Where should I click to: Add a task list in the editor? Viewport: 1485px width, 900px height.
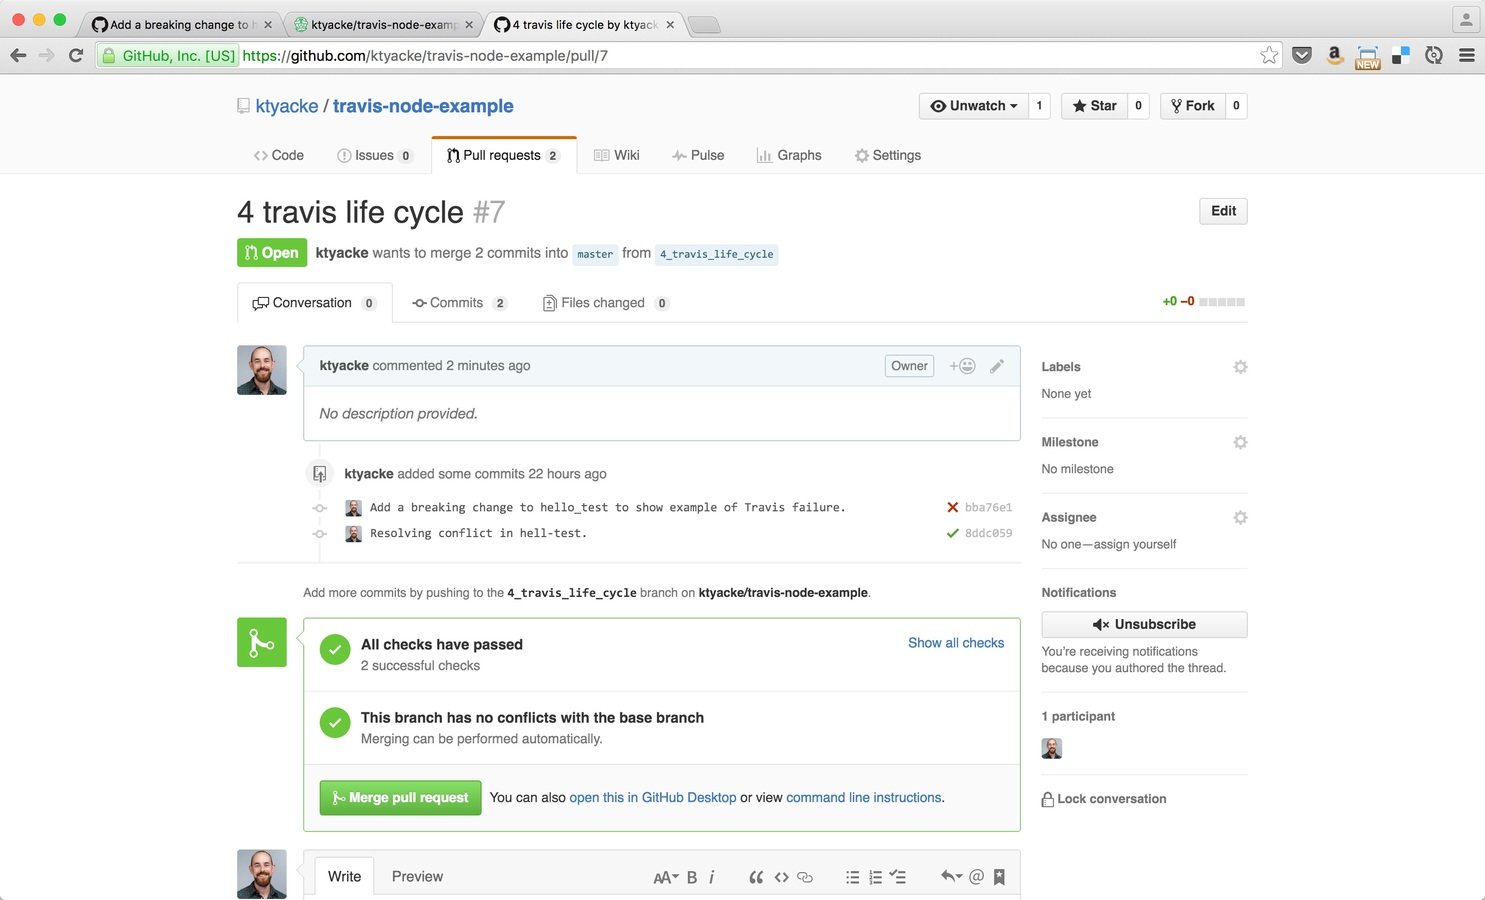[x=898, y=877]
